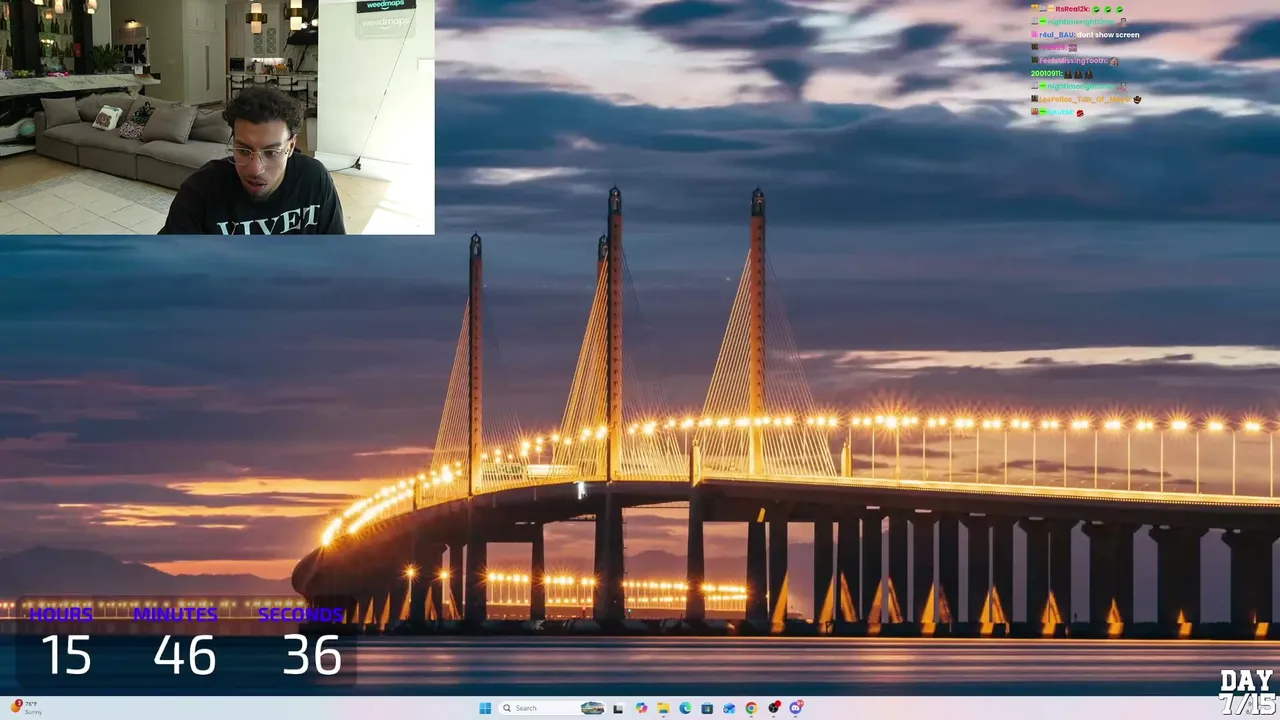Open Google Chrome from the taskbar
1280x720 pixels.
(751, 708)
